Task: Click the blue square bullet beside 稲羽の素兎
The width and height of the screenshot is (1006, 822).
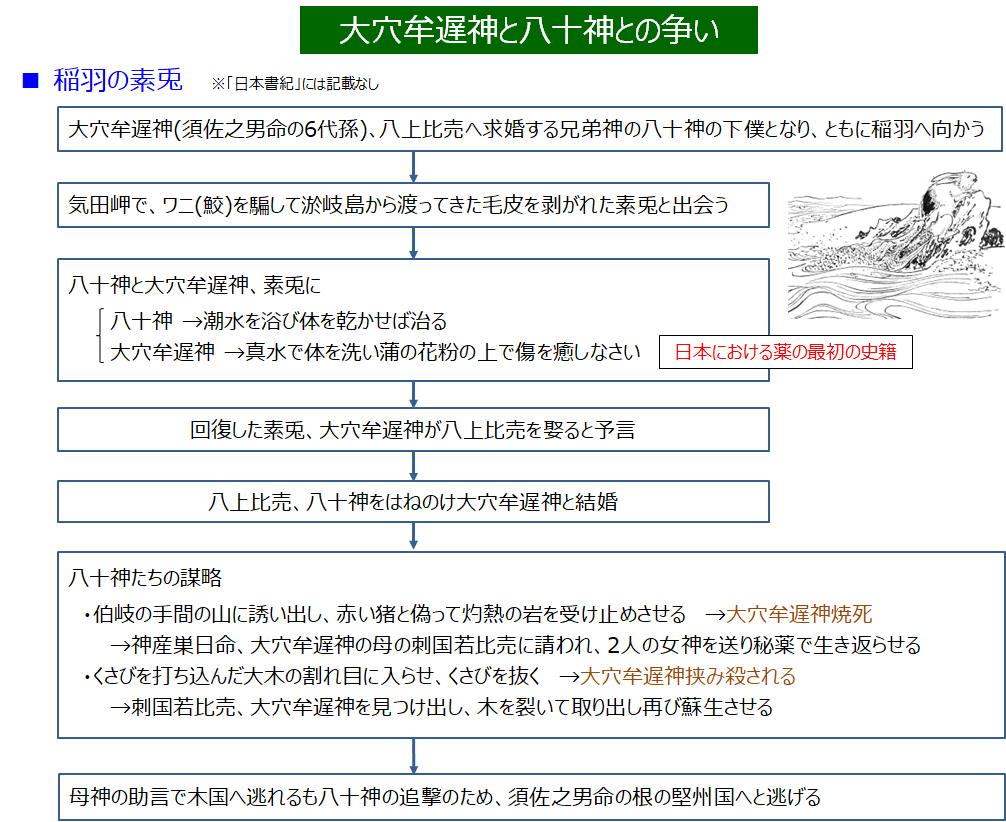Action: [29, 80]
